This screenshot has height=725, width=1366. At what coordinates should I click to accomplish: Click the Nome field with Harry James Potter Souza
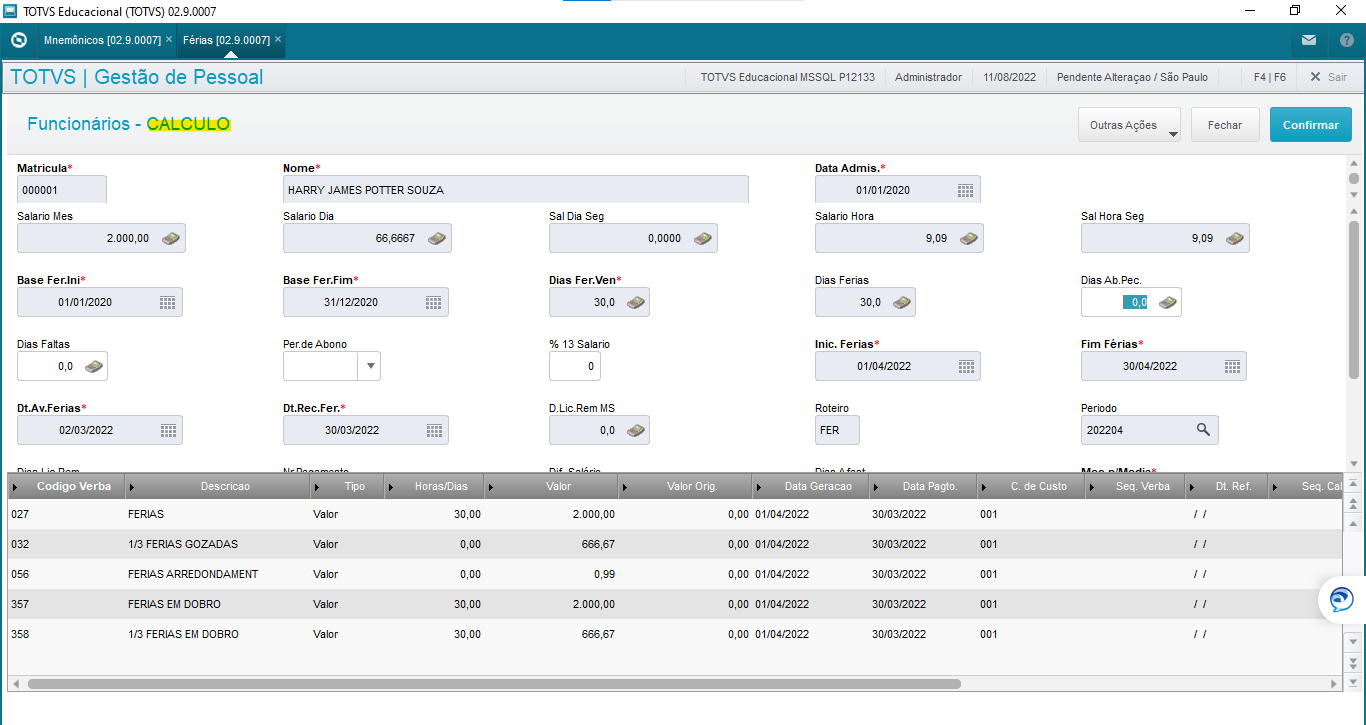pyautogui.click(x=516, y=190)
